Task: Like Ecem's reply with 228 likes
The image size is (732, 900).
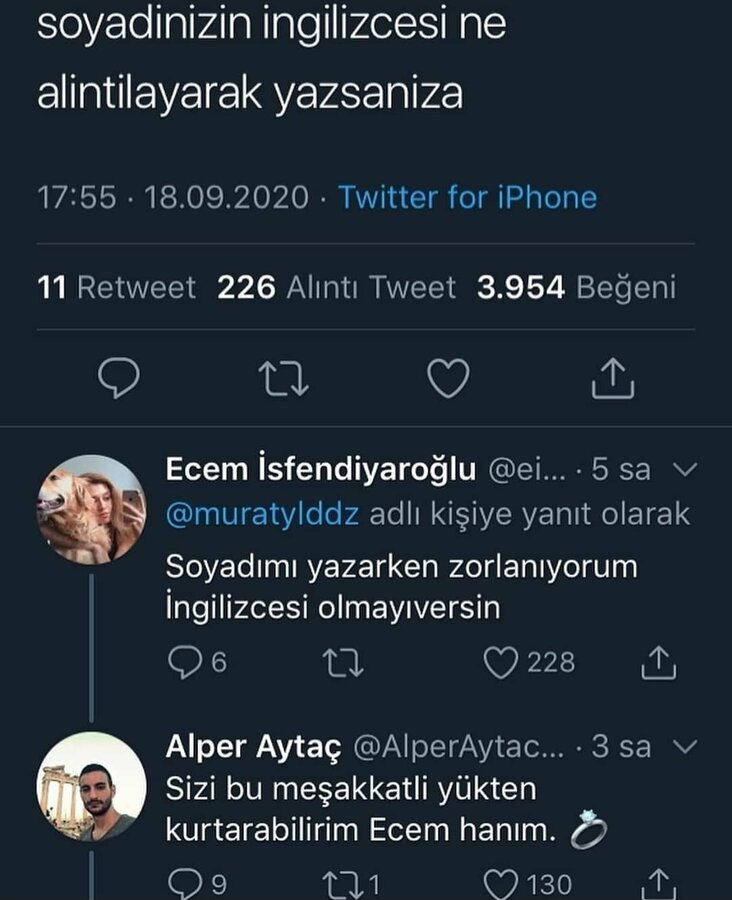Action: [x=500, y=662]
